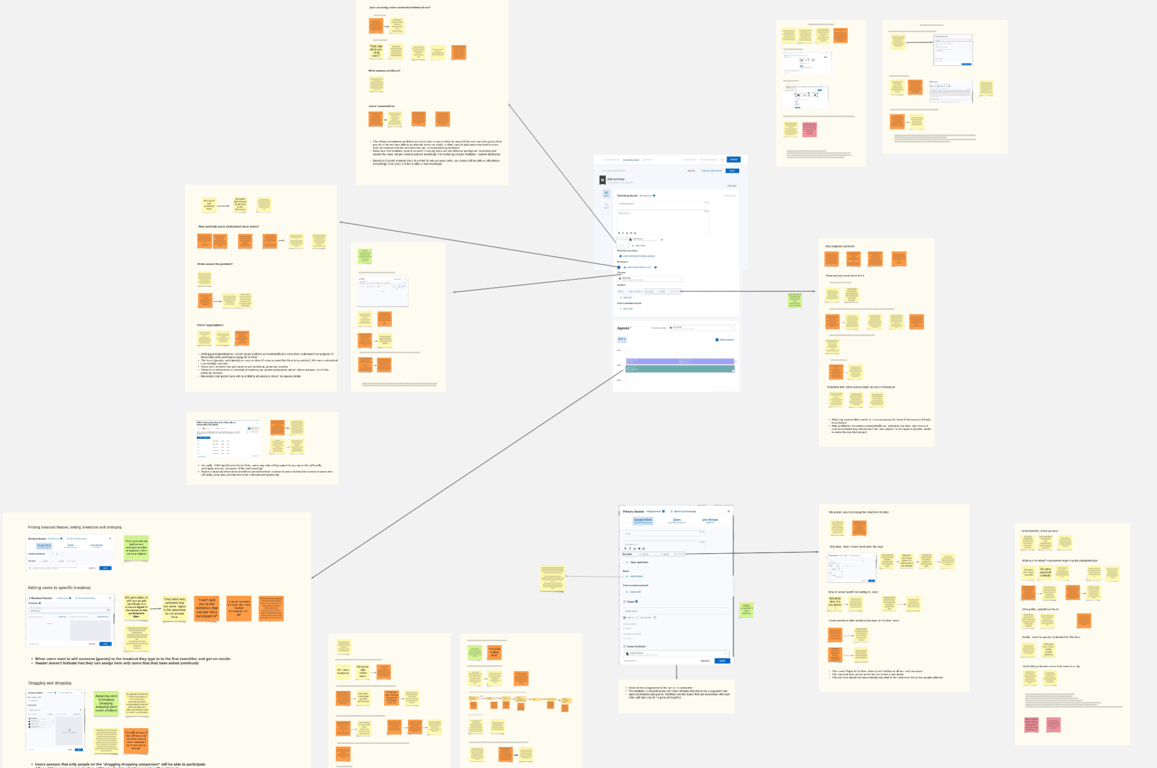Click the Title field in Plenary Session
This screenshot has width=1157, height=768.
click(664, 533)
